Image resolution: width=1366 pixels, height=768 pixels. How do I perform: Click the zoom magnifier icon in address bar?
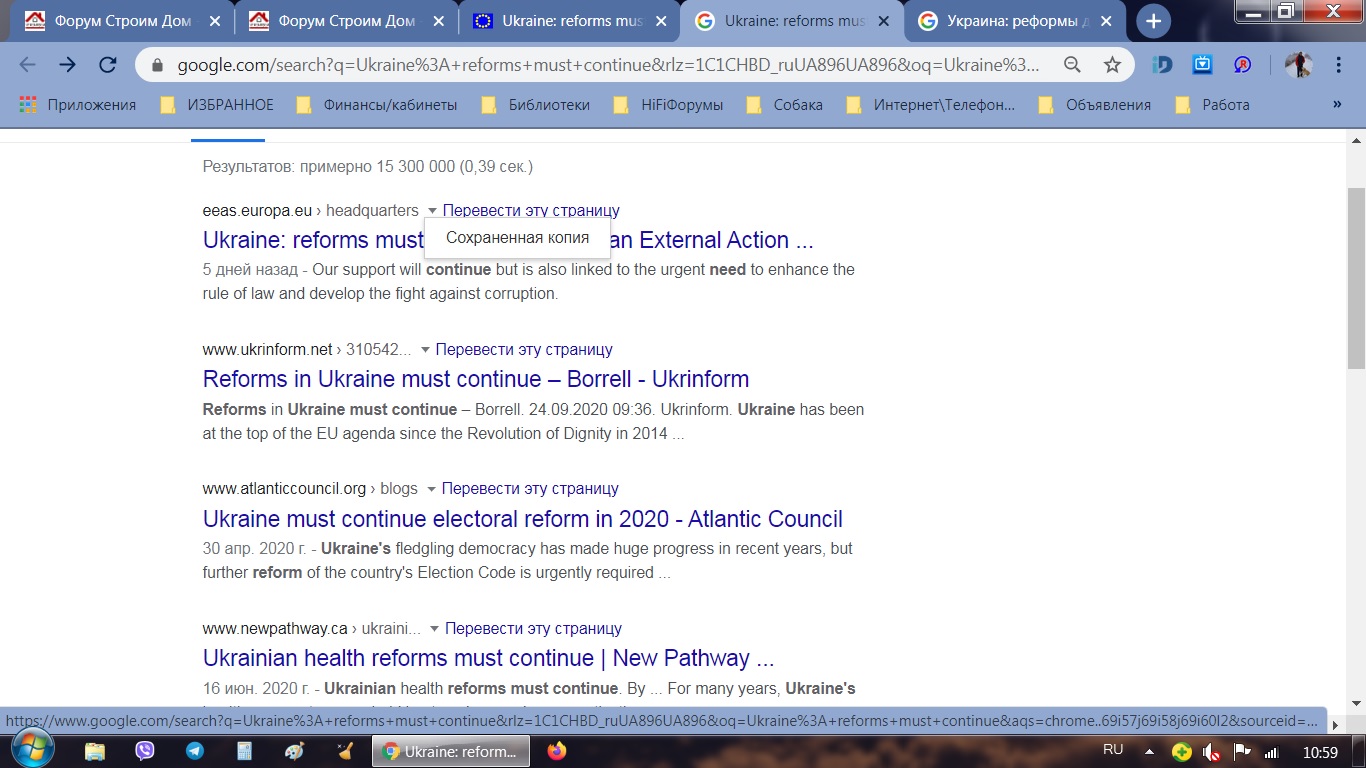tap(1072, 65)
